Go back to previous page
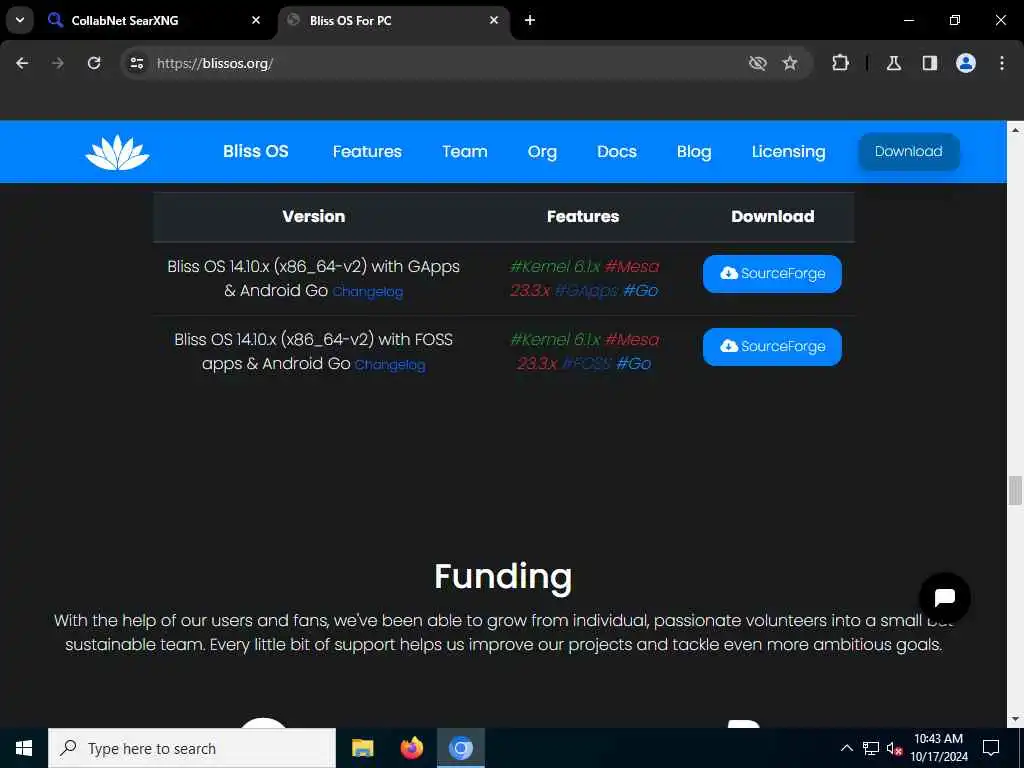Viewport: 1024px width, 768px height. tap(22, 63)
